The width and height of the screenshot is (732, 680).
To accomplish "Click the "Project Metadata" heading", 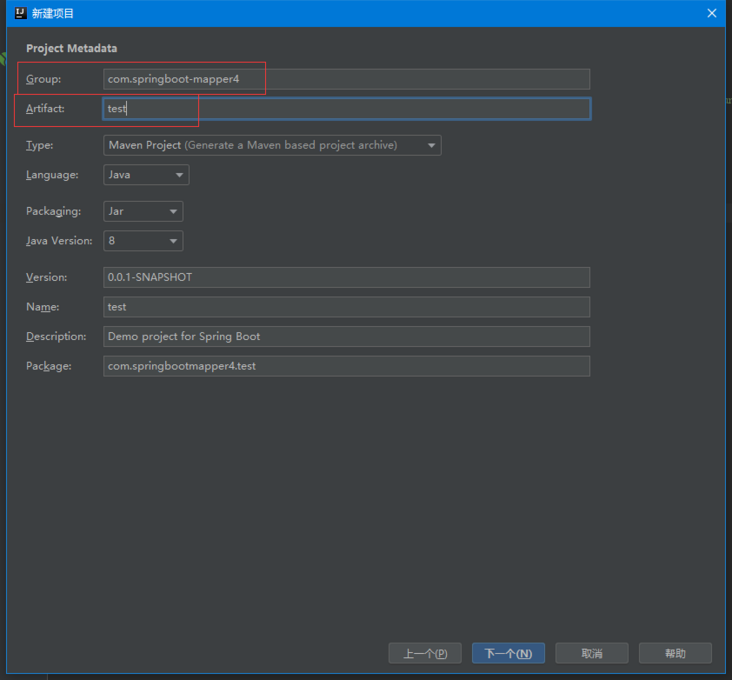I will pyautogui.click(x=71, y=48).
